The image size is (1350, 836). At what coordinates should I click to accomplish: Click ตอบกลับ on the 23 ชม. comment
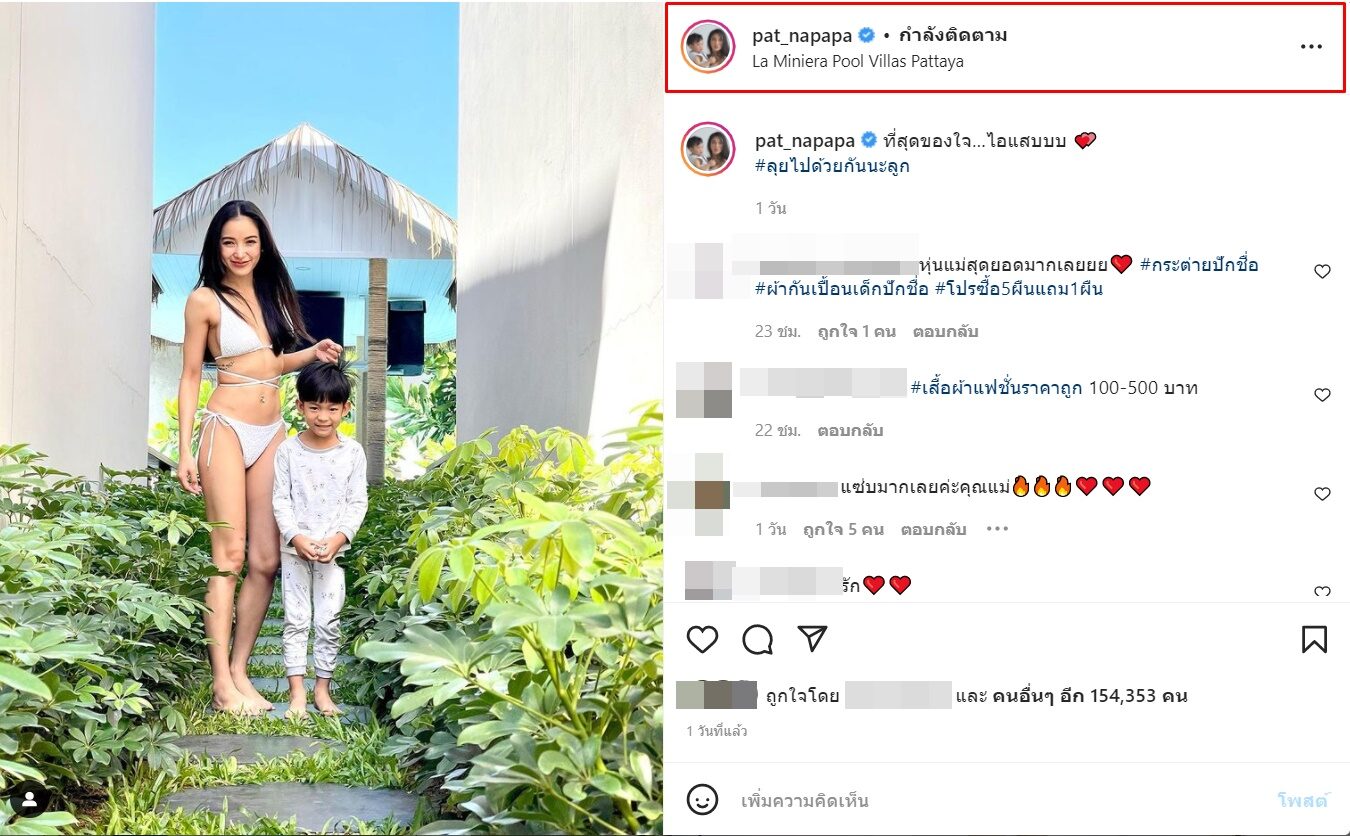click(x=945, y=331)
